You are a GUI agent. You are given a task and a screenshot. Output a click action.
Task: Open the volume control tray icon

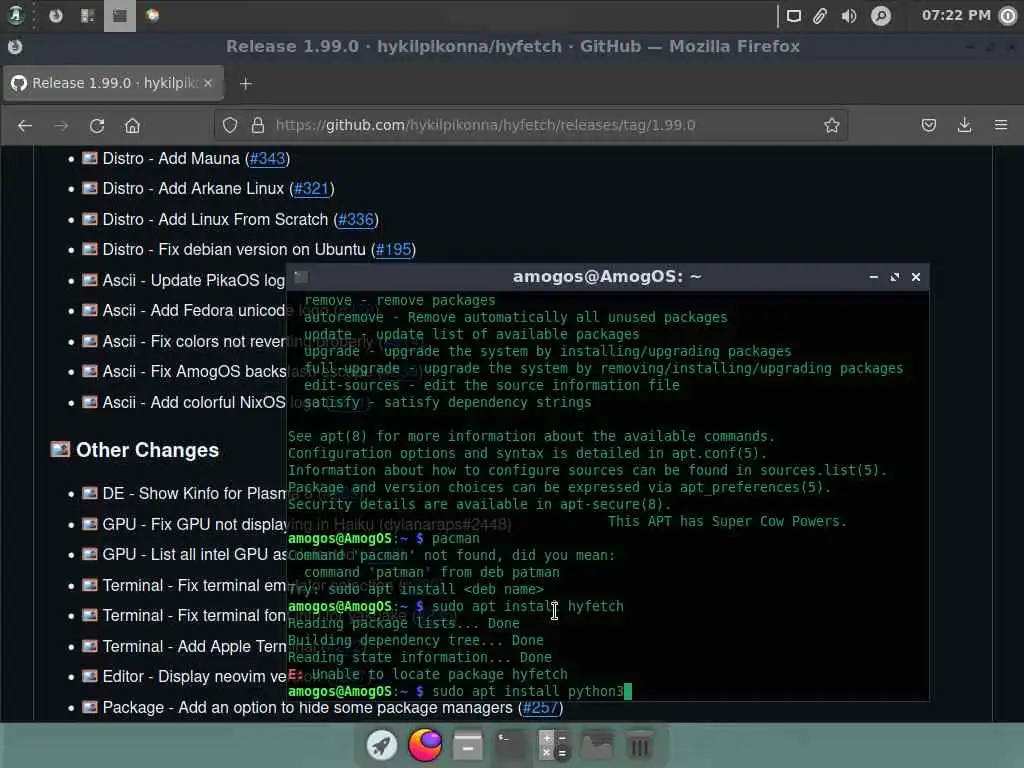pyautogui.click(x=849, y=16)
